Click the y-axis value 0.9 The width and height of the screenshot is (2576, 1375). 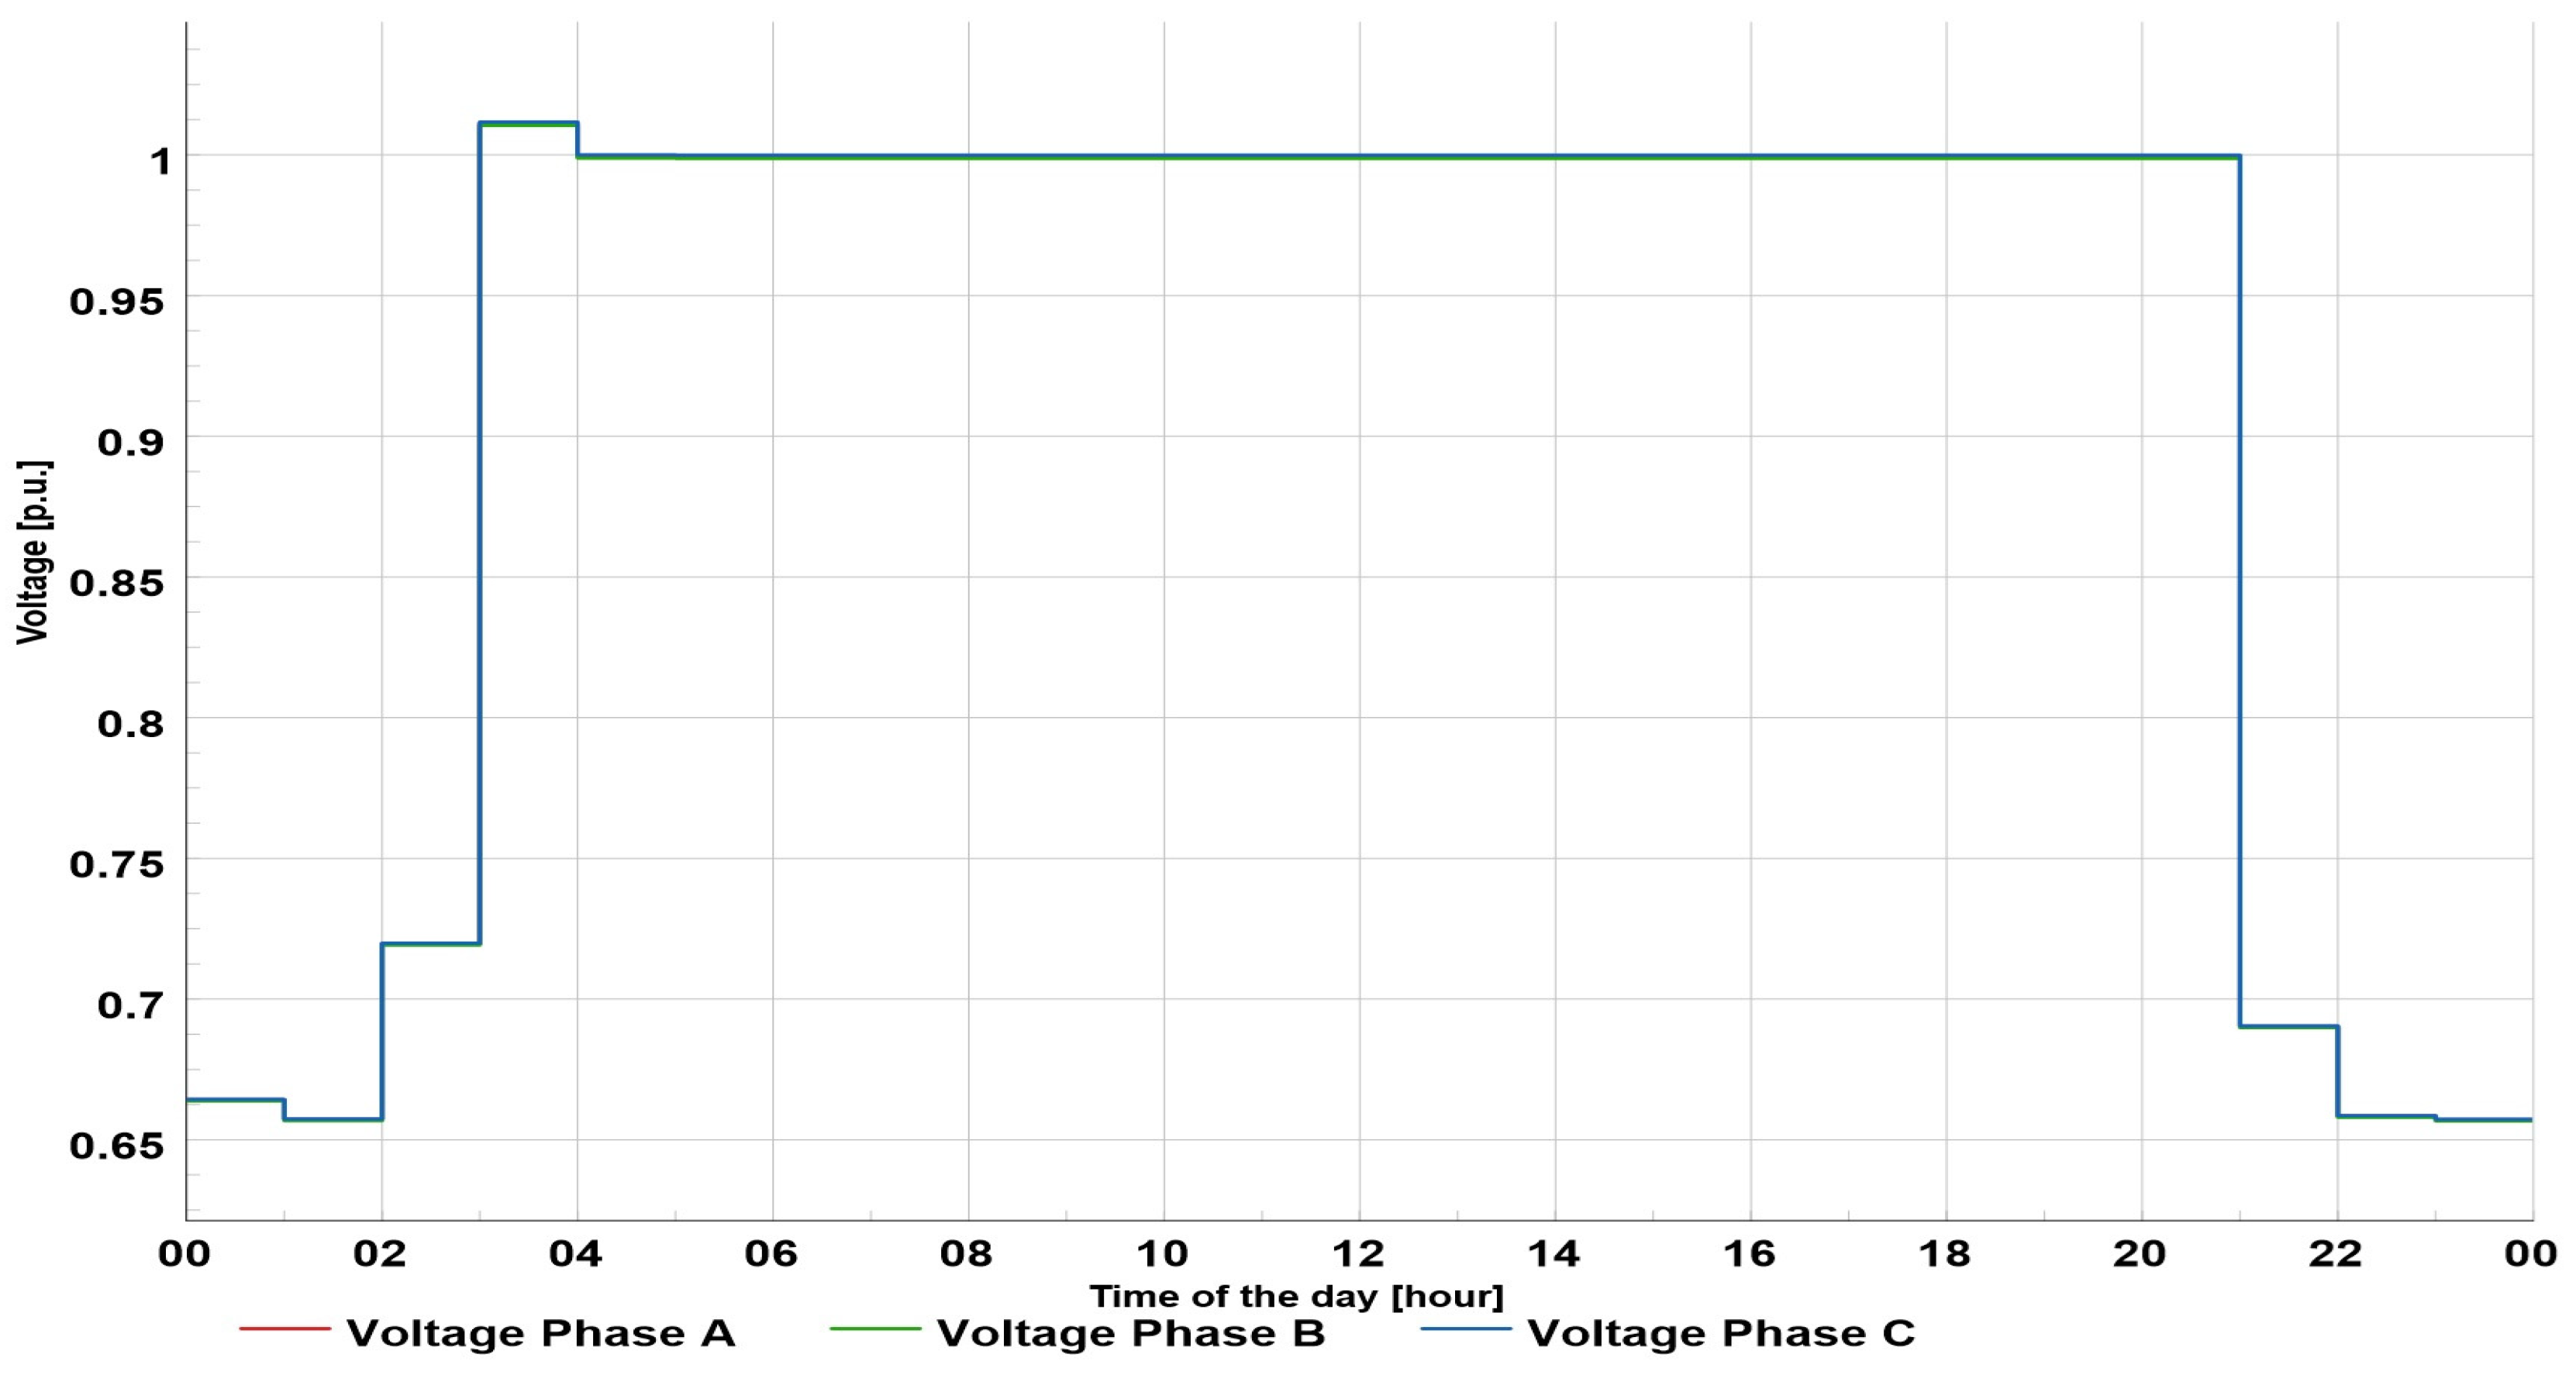point(130,442)
